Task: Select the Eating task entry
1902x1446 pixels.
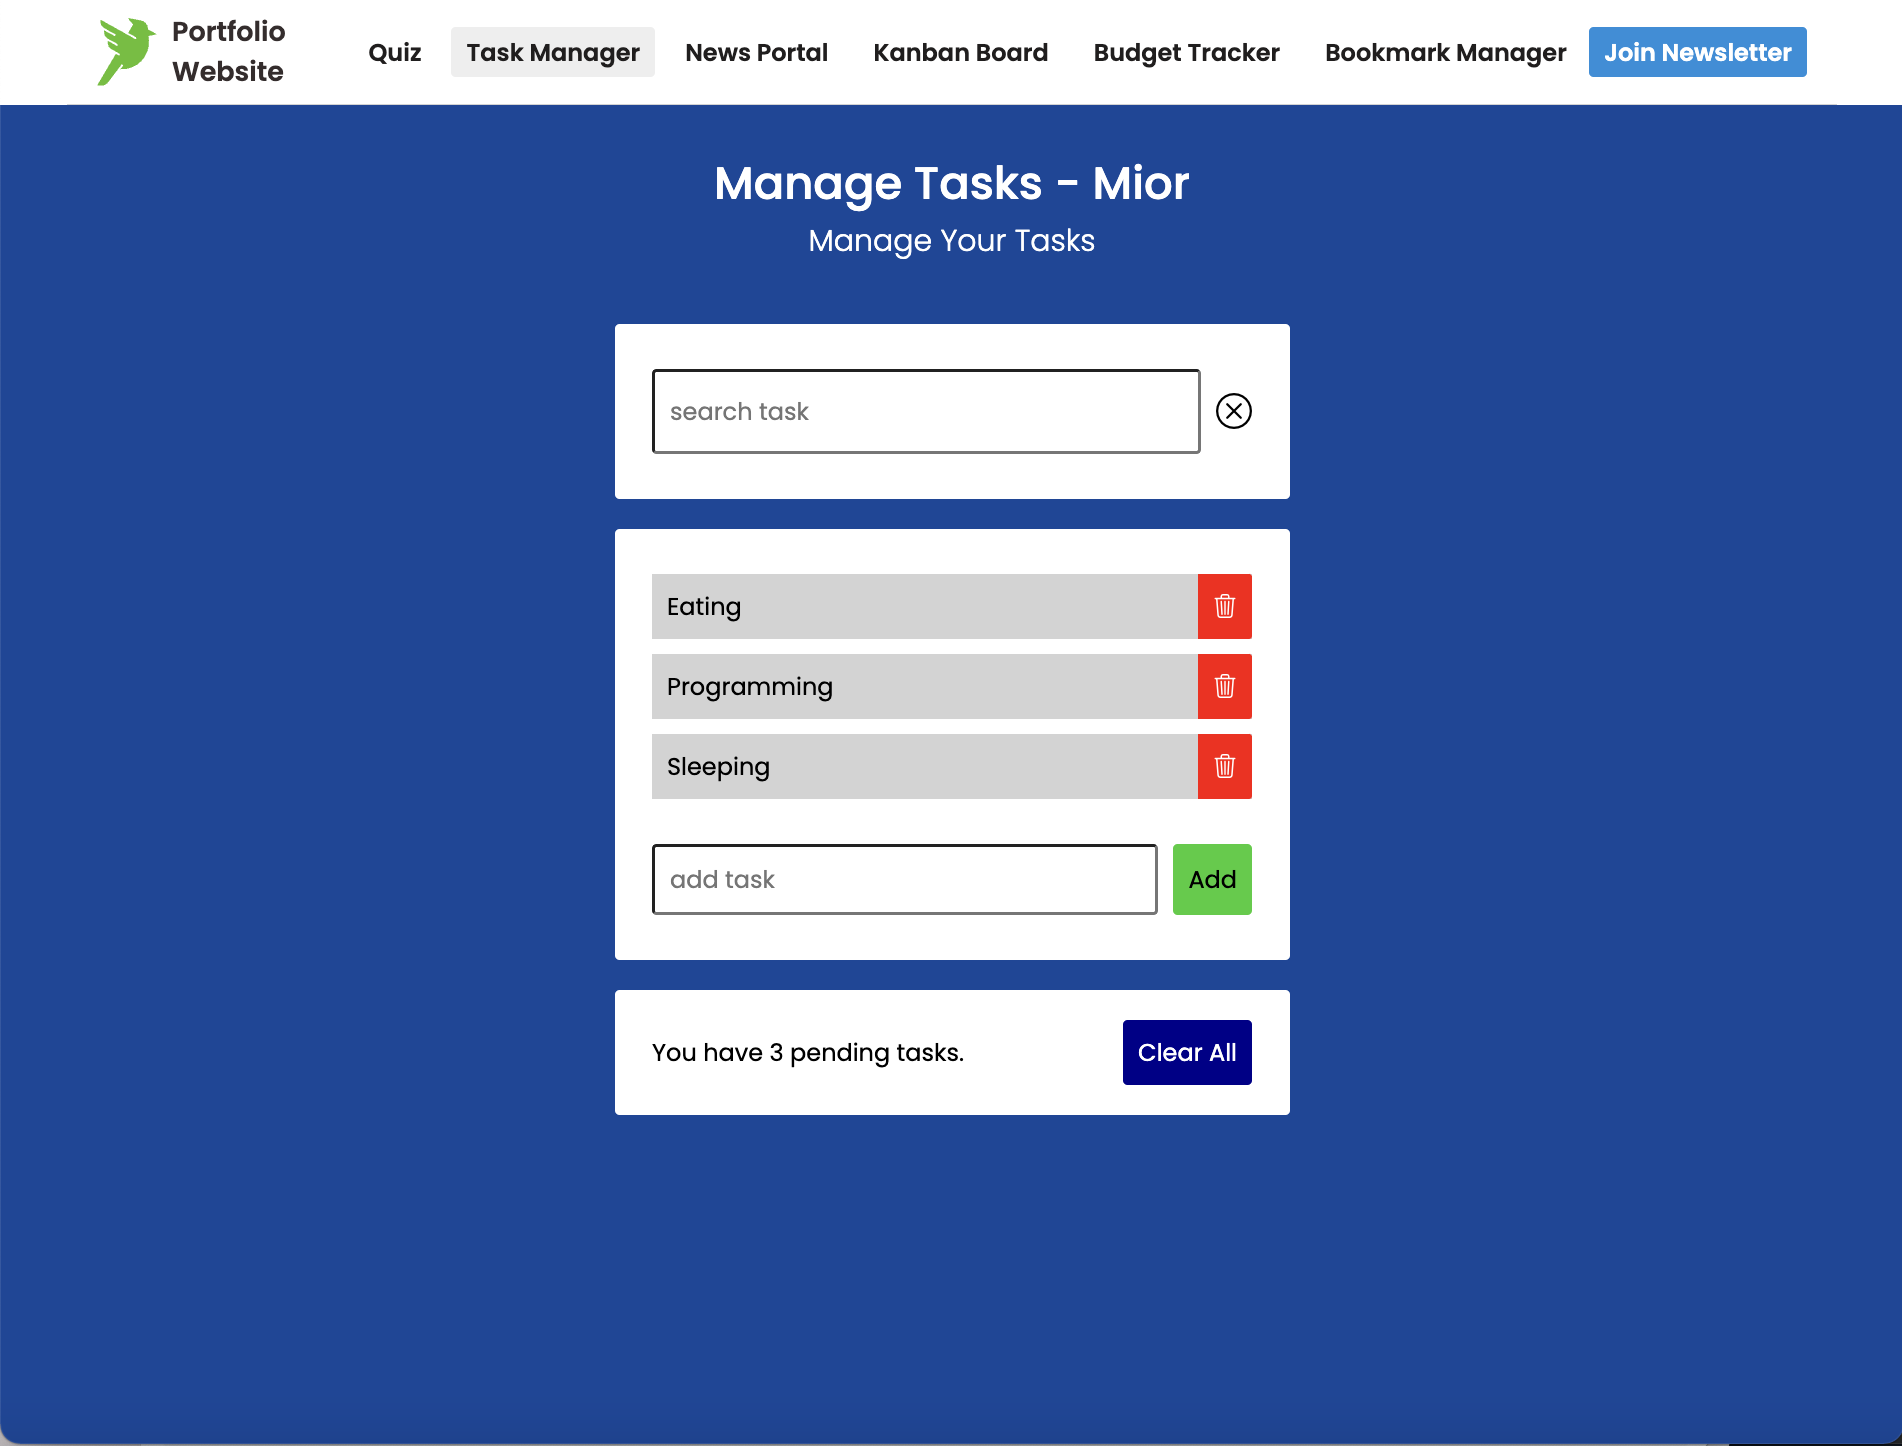Action: coord(923,606)
